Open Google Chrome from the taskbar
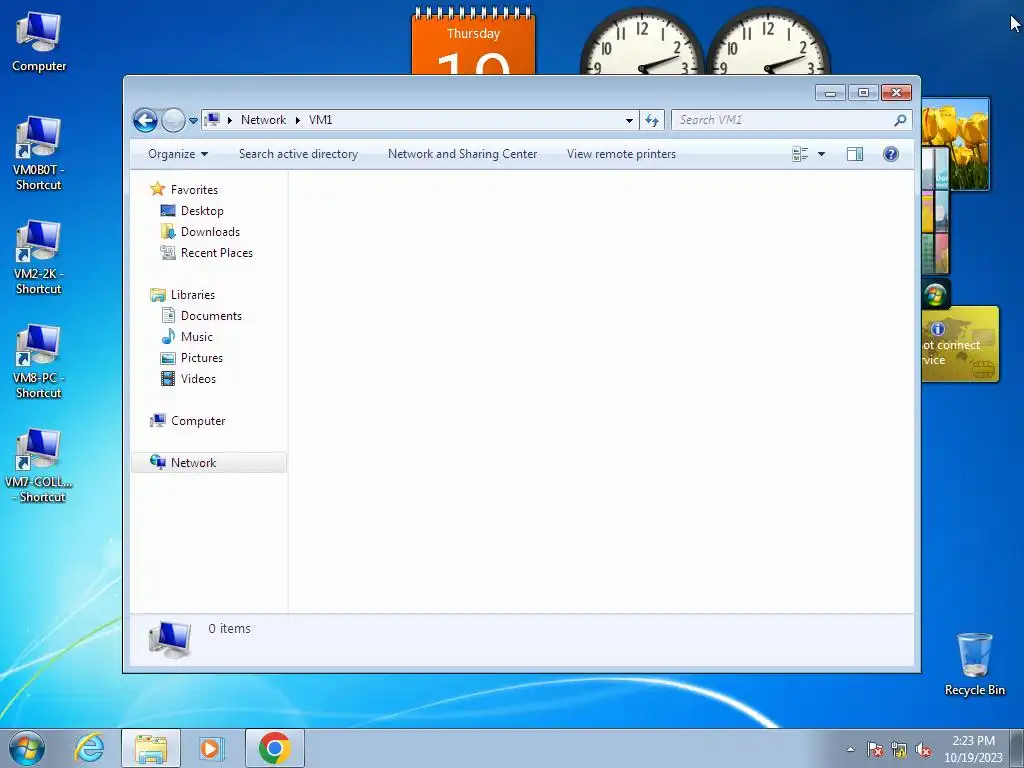The image size is (1024, 768). click(x=274, y=748)
